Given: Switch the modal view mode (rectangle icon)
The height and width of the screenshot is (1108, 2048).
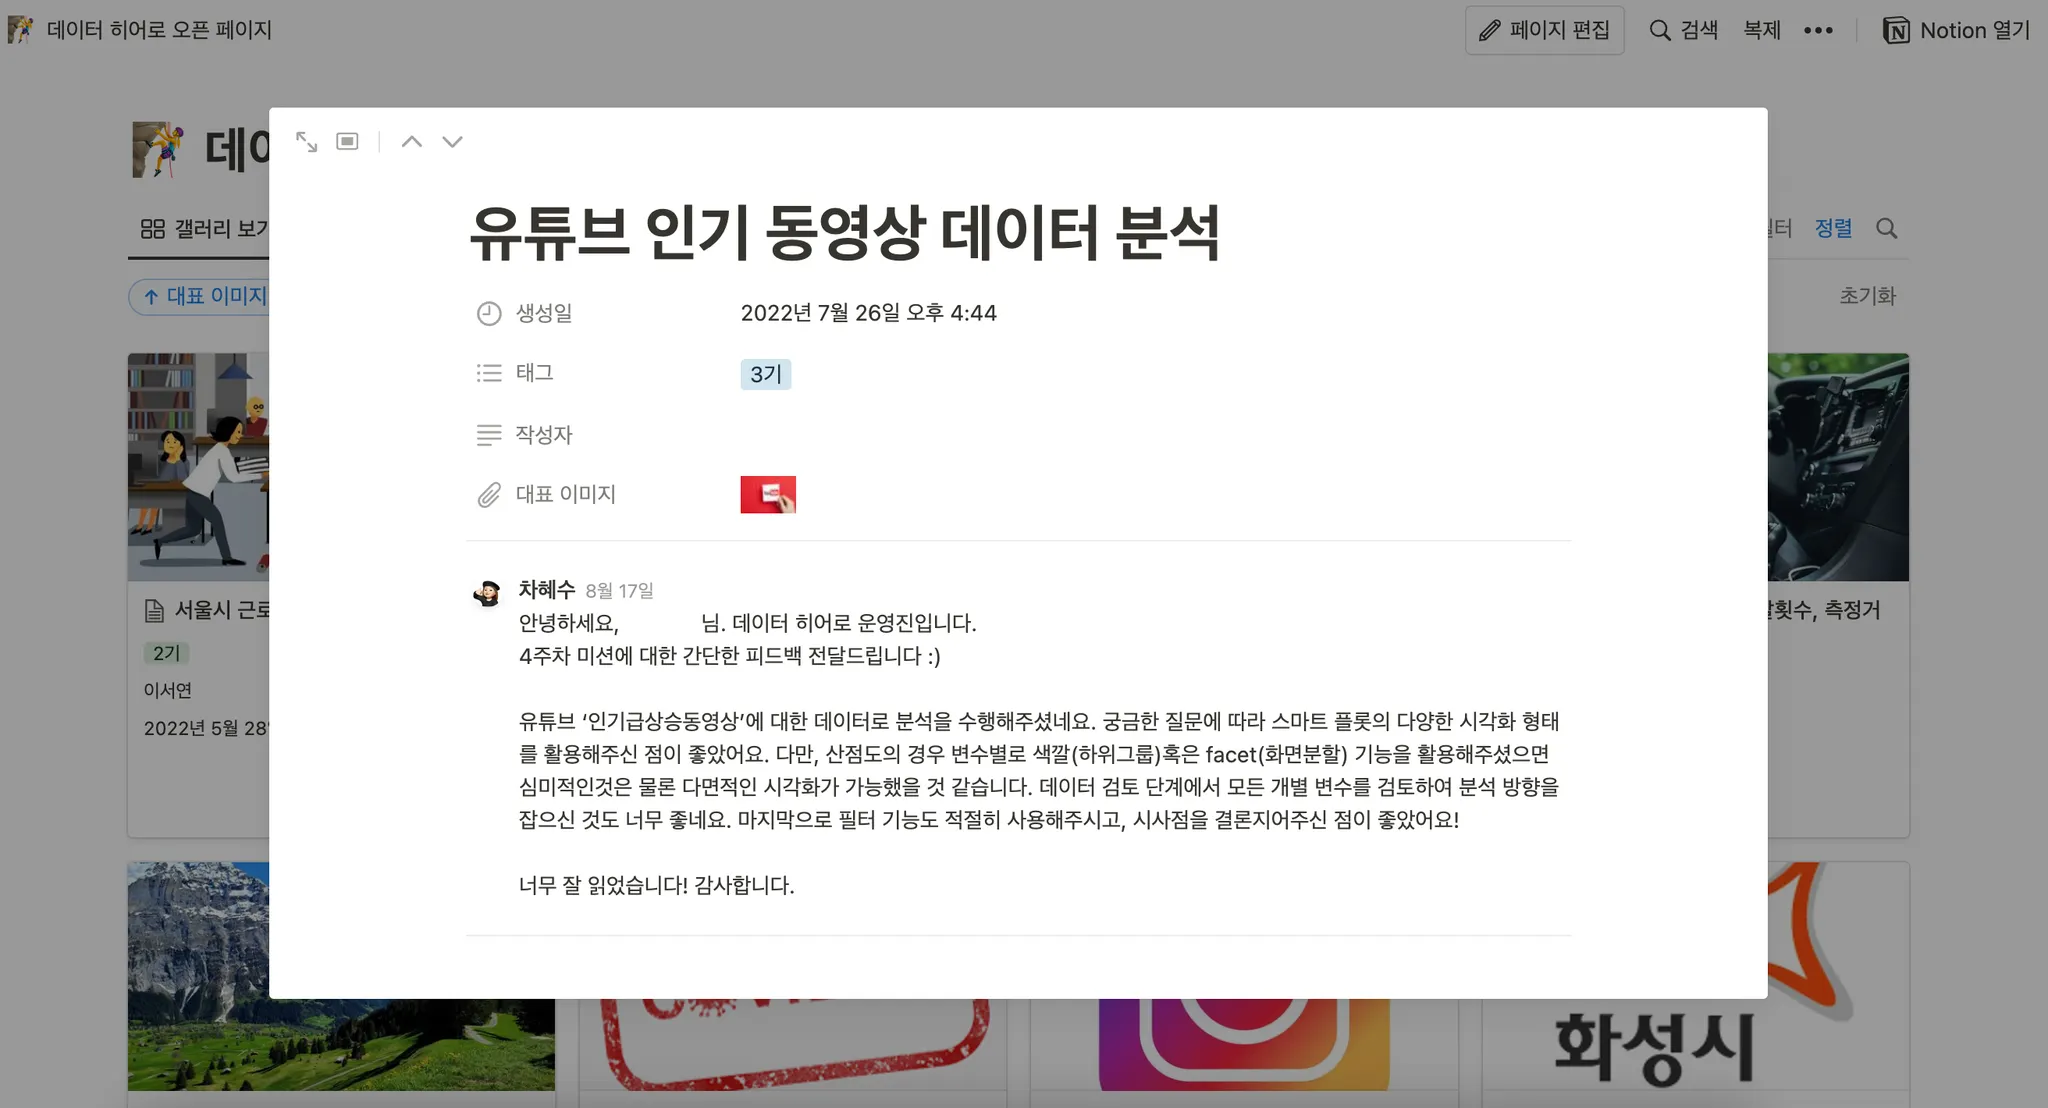Looking at the screenshot, I should 347,142.
